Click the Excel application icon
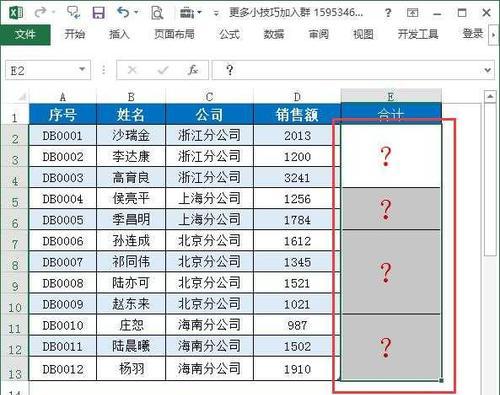 16,13
